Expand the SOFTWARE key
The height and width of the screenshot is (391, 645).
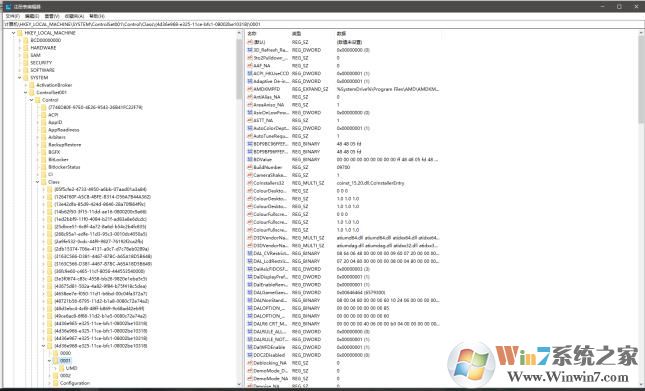[19, 70]
